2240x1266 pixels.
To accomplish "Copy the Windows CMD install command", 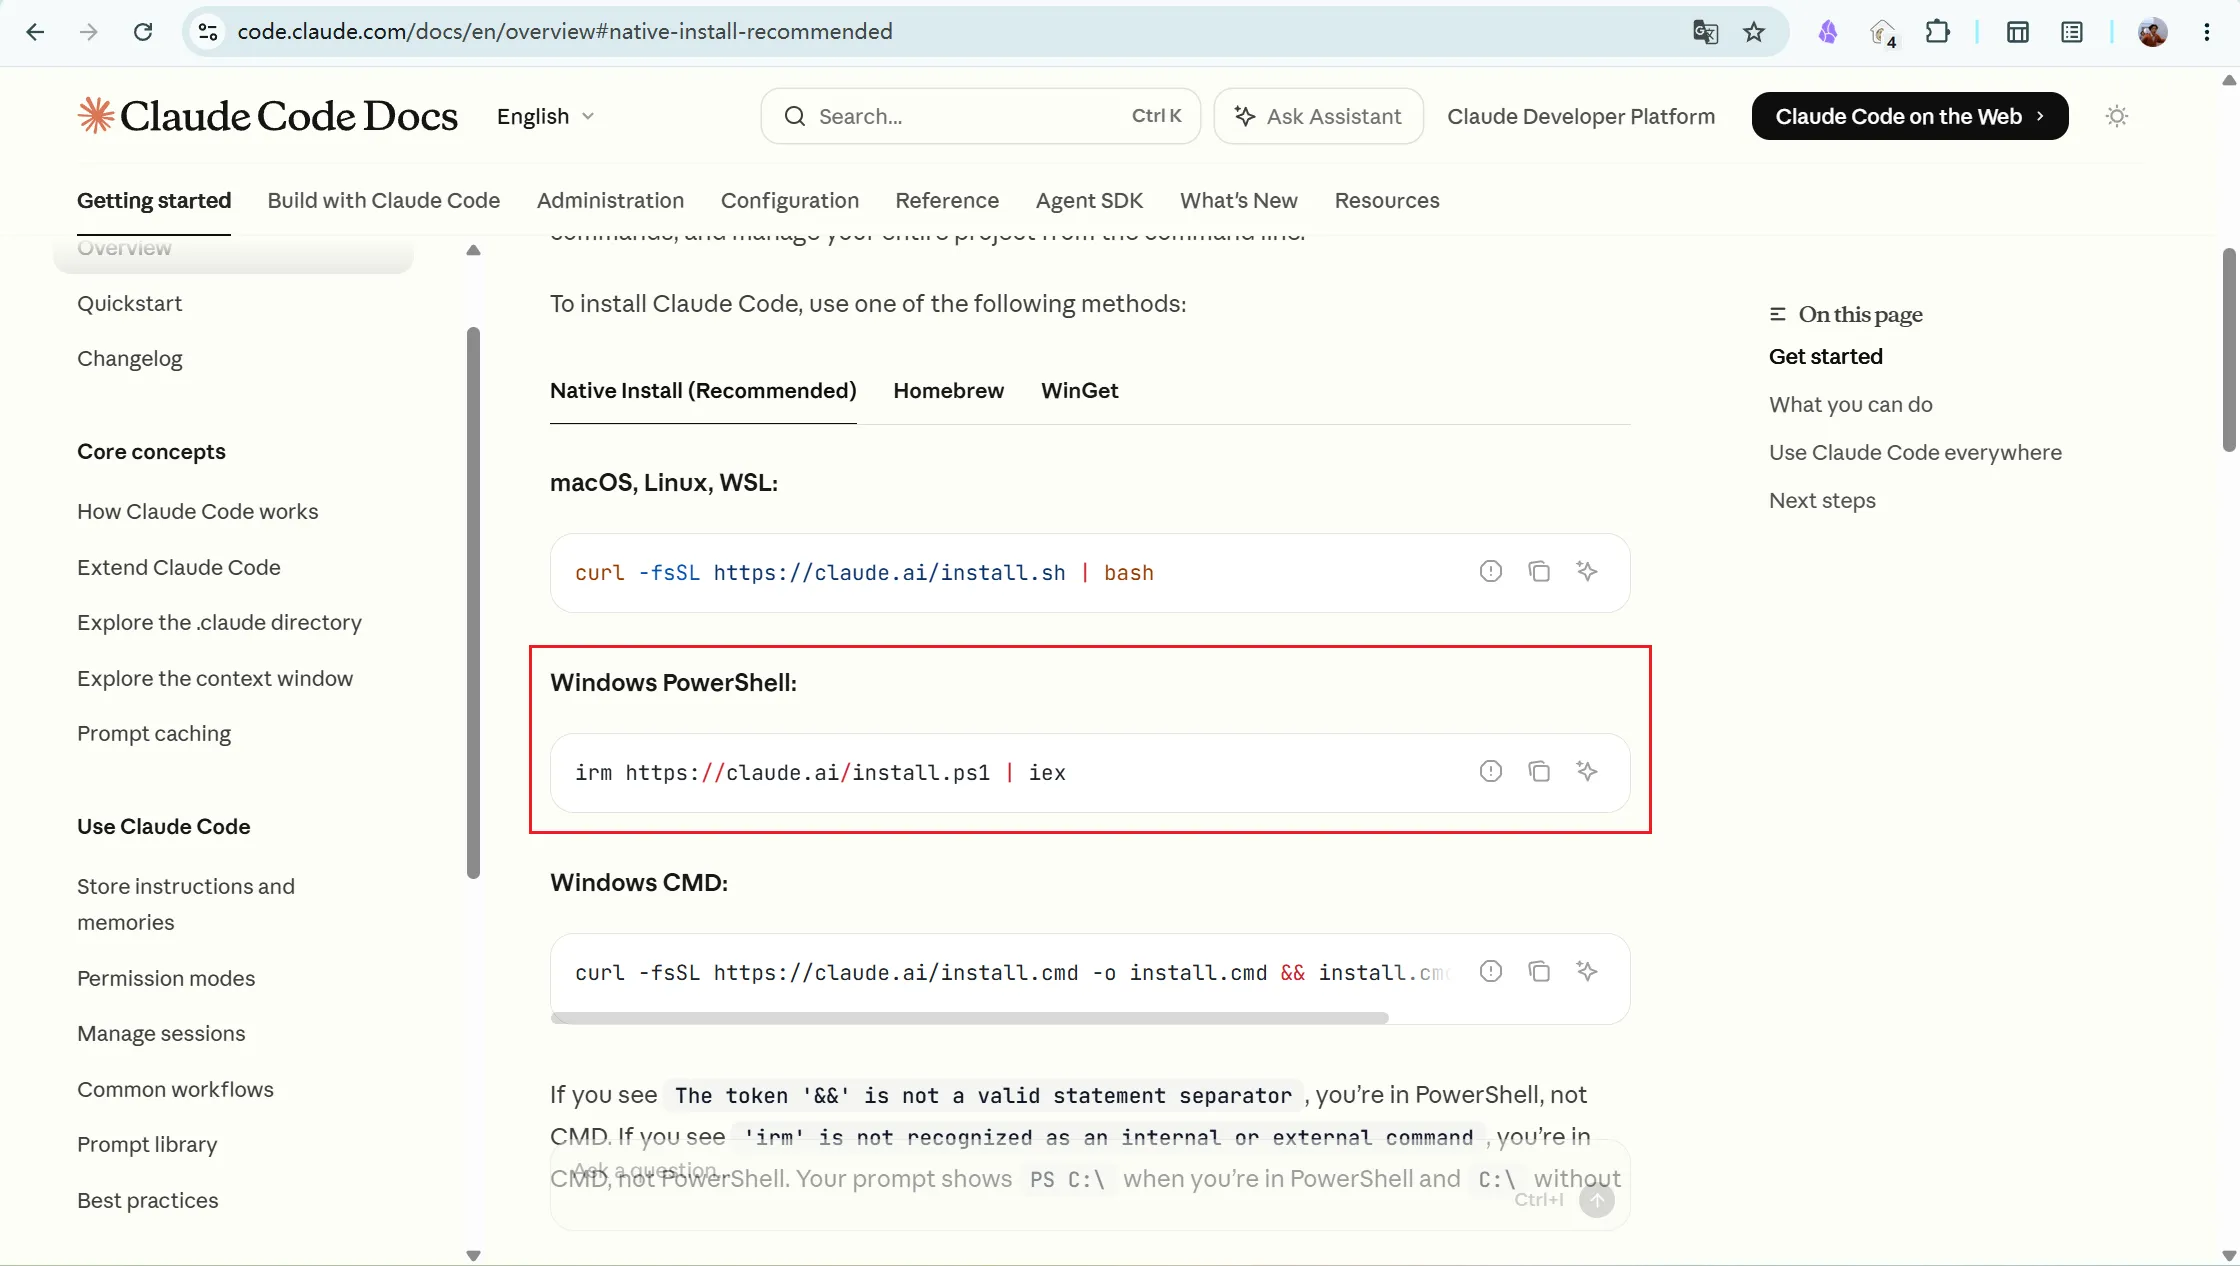I will [1539, 971].
